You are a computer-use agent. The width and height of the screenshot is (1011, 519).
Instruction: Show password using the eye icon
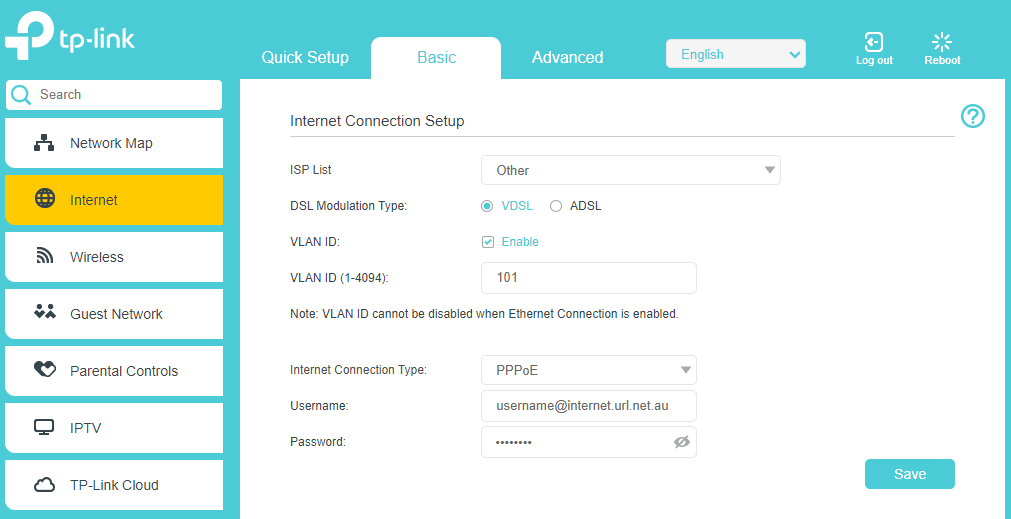(682, 442)
